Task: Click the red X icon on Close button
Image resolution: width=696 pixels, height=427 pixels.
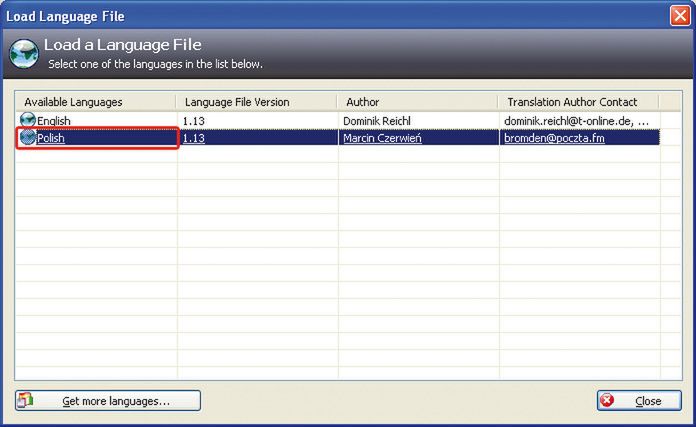Action: (607, 400)
